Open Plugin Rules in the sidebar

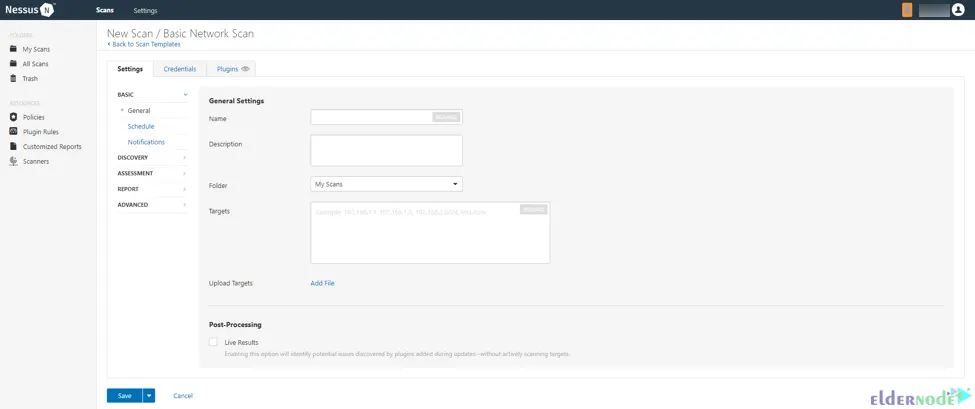[40, 132]
